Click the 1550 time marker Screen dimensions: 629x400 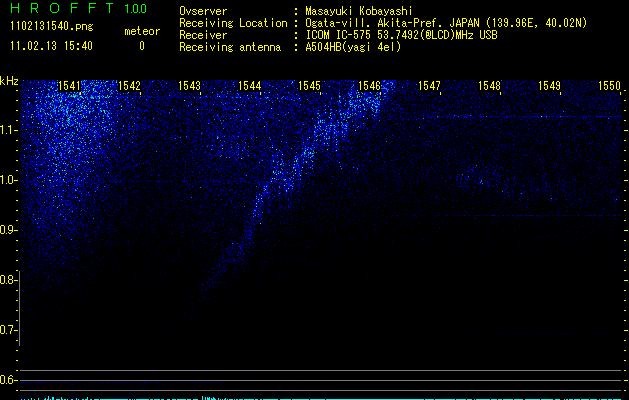pos(609,86)
